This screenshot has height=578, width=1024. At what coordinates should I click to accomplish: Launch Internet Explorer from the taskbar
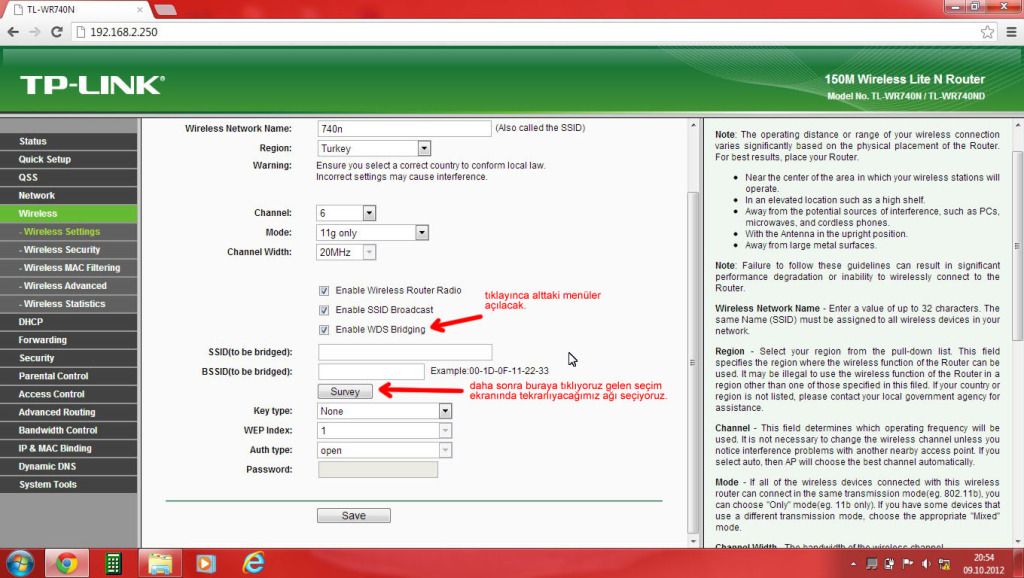coord(253,563)
